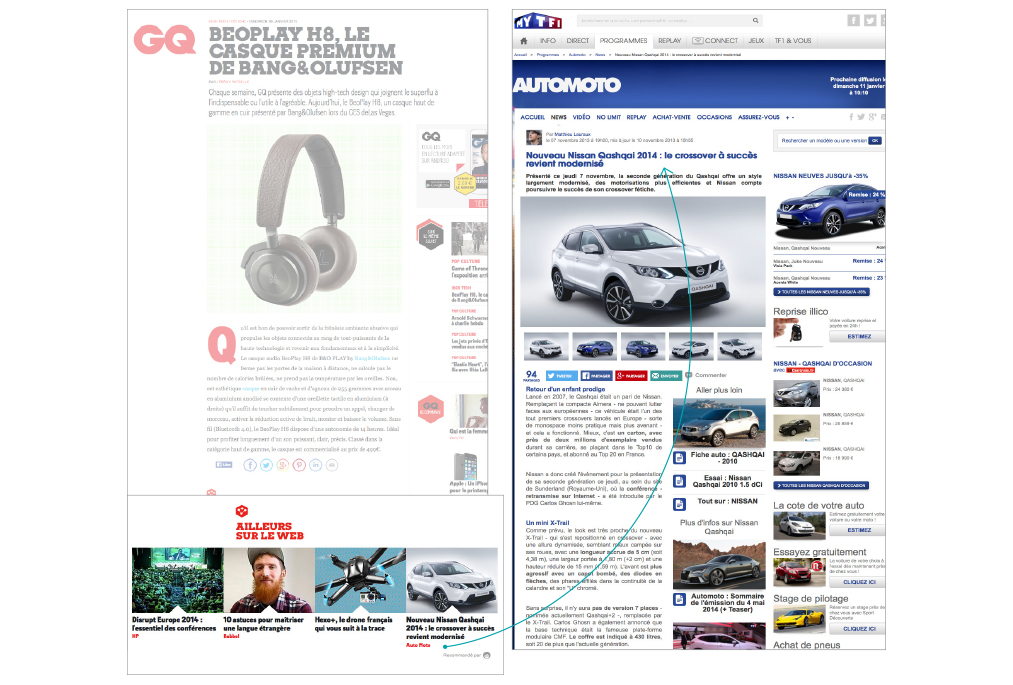Viewport: 1013px width, 685px height.
Task: Open the Facebook icon in top header
Action: pos(853,20)
